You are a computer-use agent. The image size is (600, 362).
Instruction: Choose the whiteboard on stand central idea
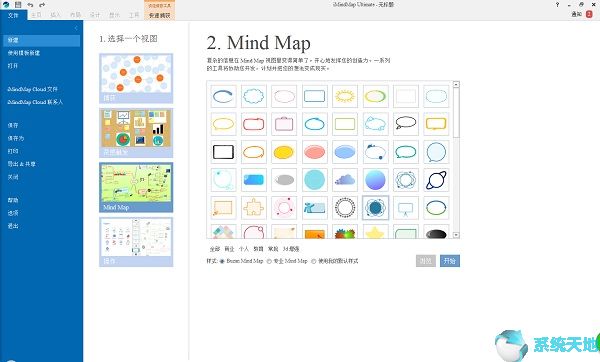coord(406,208)
